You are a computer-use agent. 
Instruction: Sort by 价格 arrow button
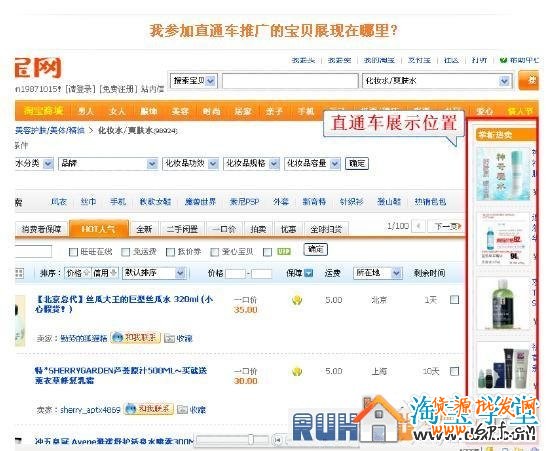[78, 273]
